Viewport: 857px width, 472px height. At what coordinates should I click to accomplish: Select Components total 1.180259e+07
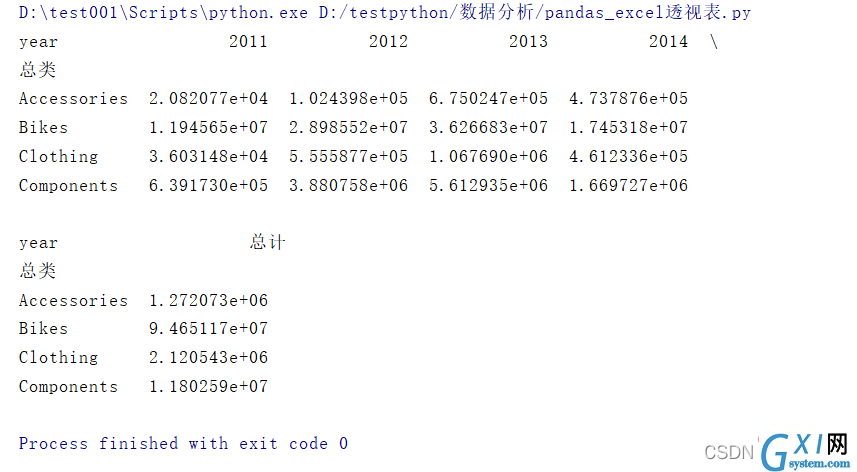208,386
